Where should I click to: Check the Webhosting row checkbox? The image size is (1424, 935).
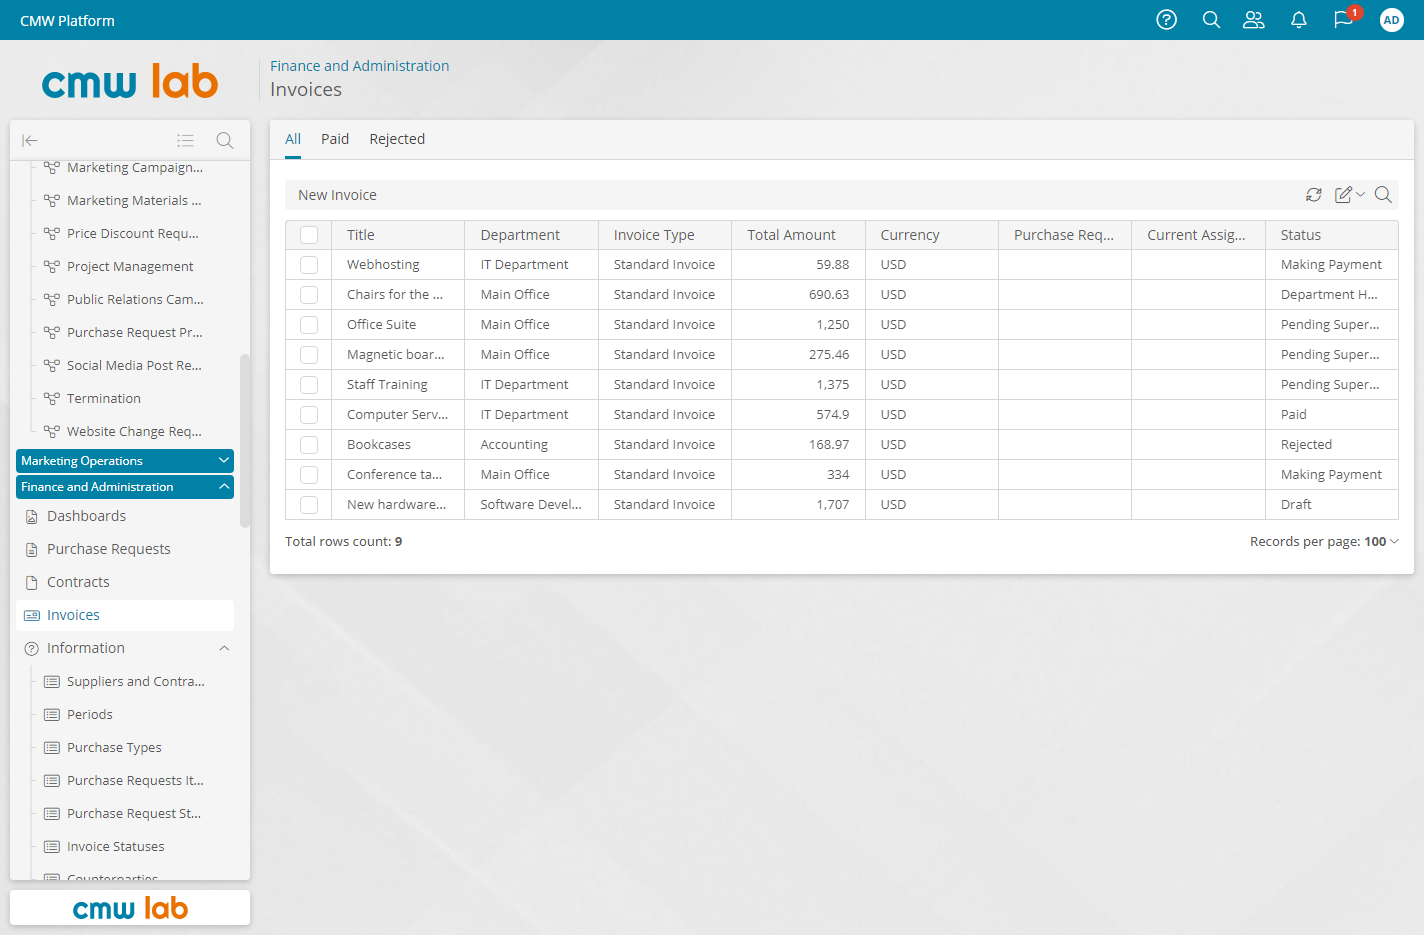[x=309, y=265]
